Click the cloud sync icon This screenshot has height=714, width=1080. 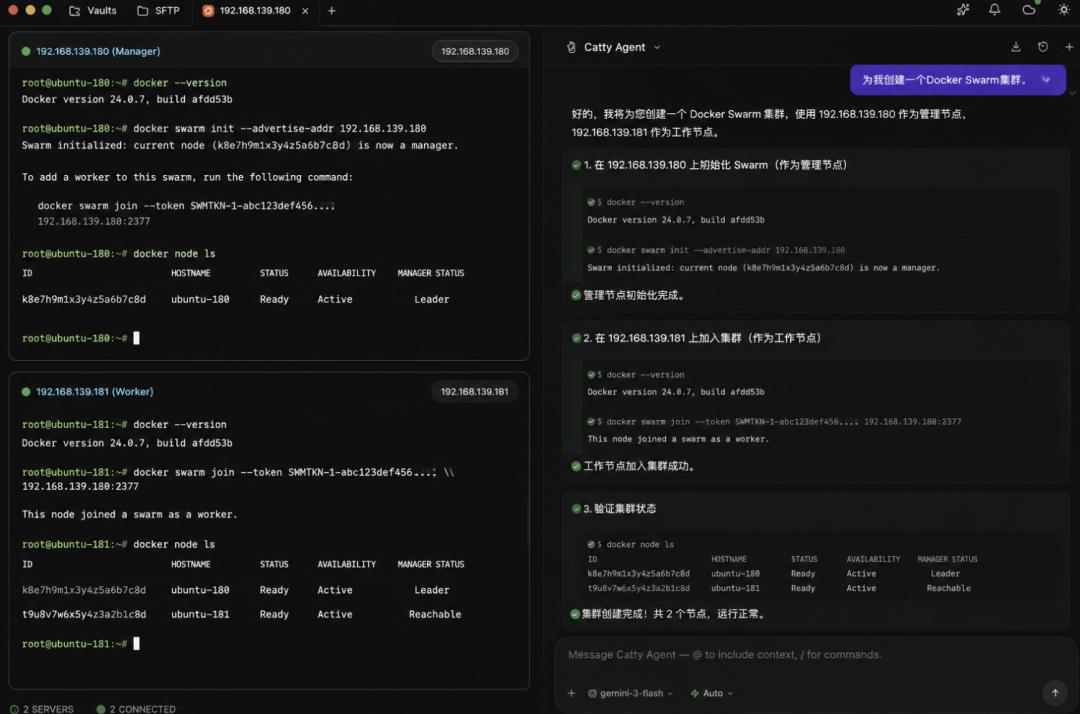(x=1028, y=10)
